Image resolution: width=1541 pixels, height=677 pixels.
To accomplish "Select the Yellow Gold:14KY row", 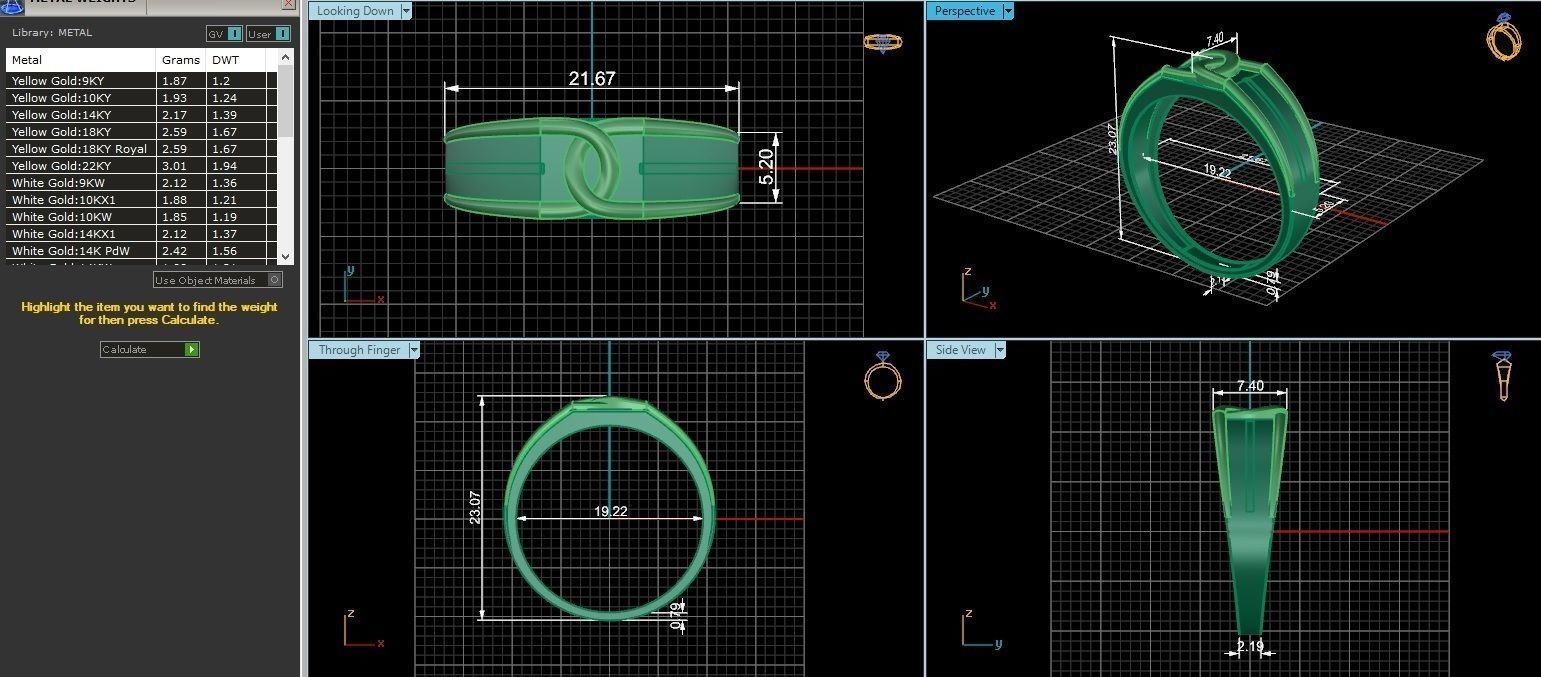I will tap(142, 115).
